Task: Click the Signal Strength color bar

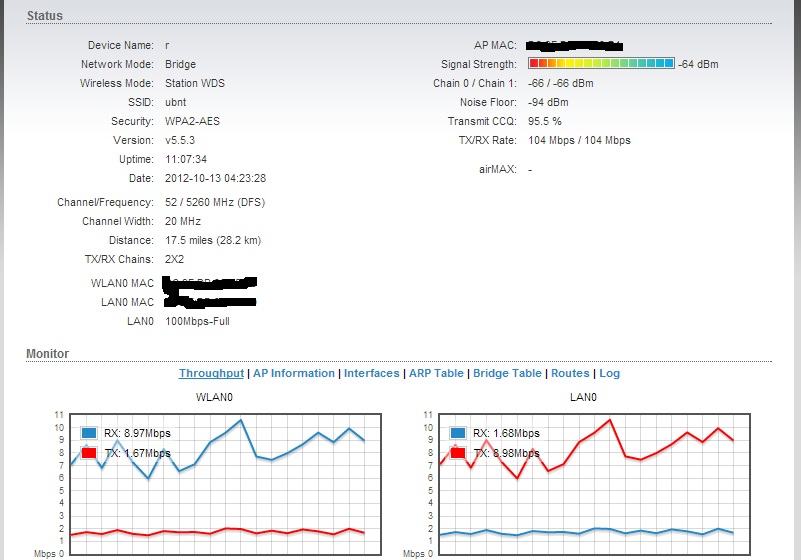Action: coord(601,63)
